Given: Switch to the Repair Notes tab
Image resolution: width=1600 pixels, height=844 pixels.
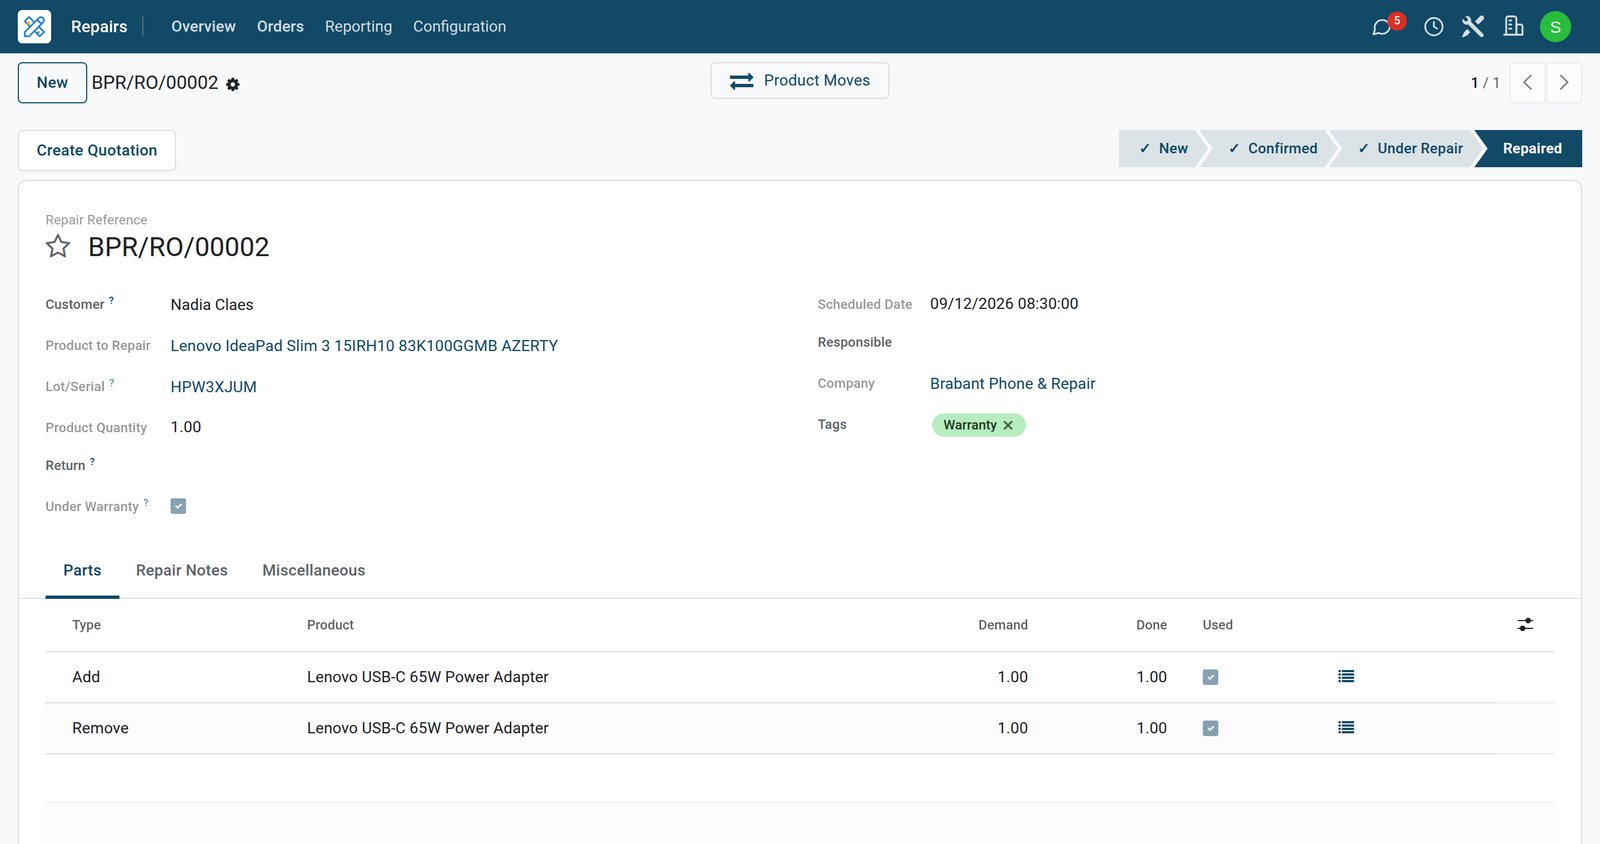Looking at the screenshot, I should [182, 570].
